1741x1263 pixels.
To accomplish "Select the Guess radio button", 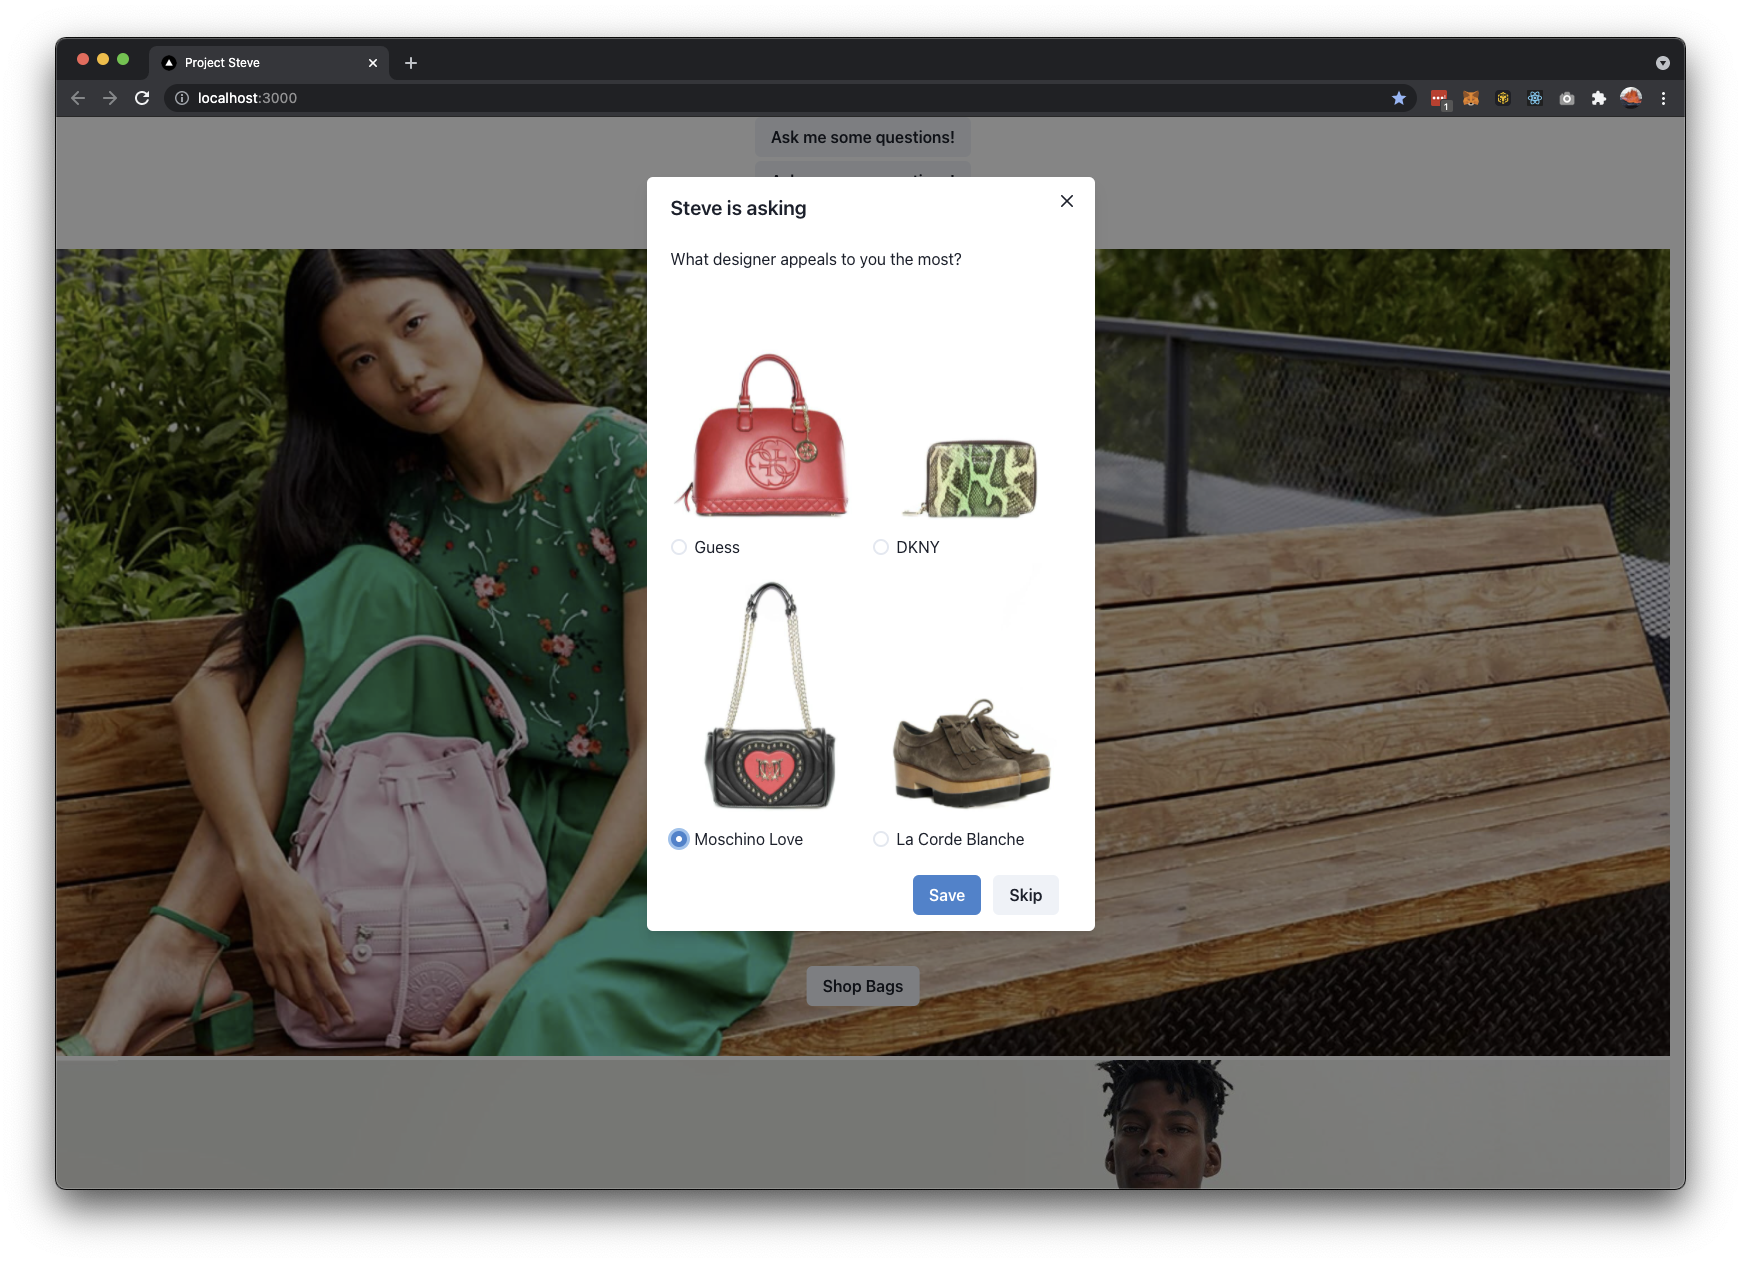I will pos(678,547).
